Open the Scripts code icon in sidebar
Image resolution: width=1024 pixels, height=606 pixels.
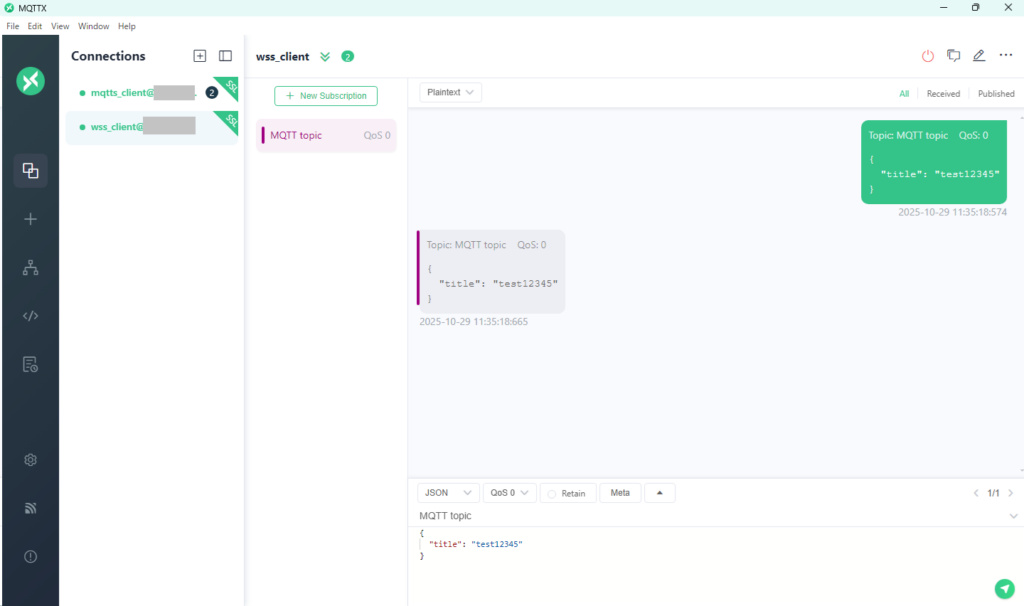pyautogui.click(x=30, y=316)
